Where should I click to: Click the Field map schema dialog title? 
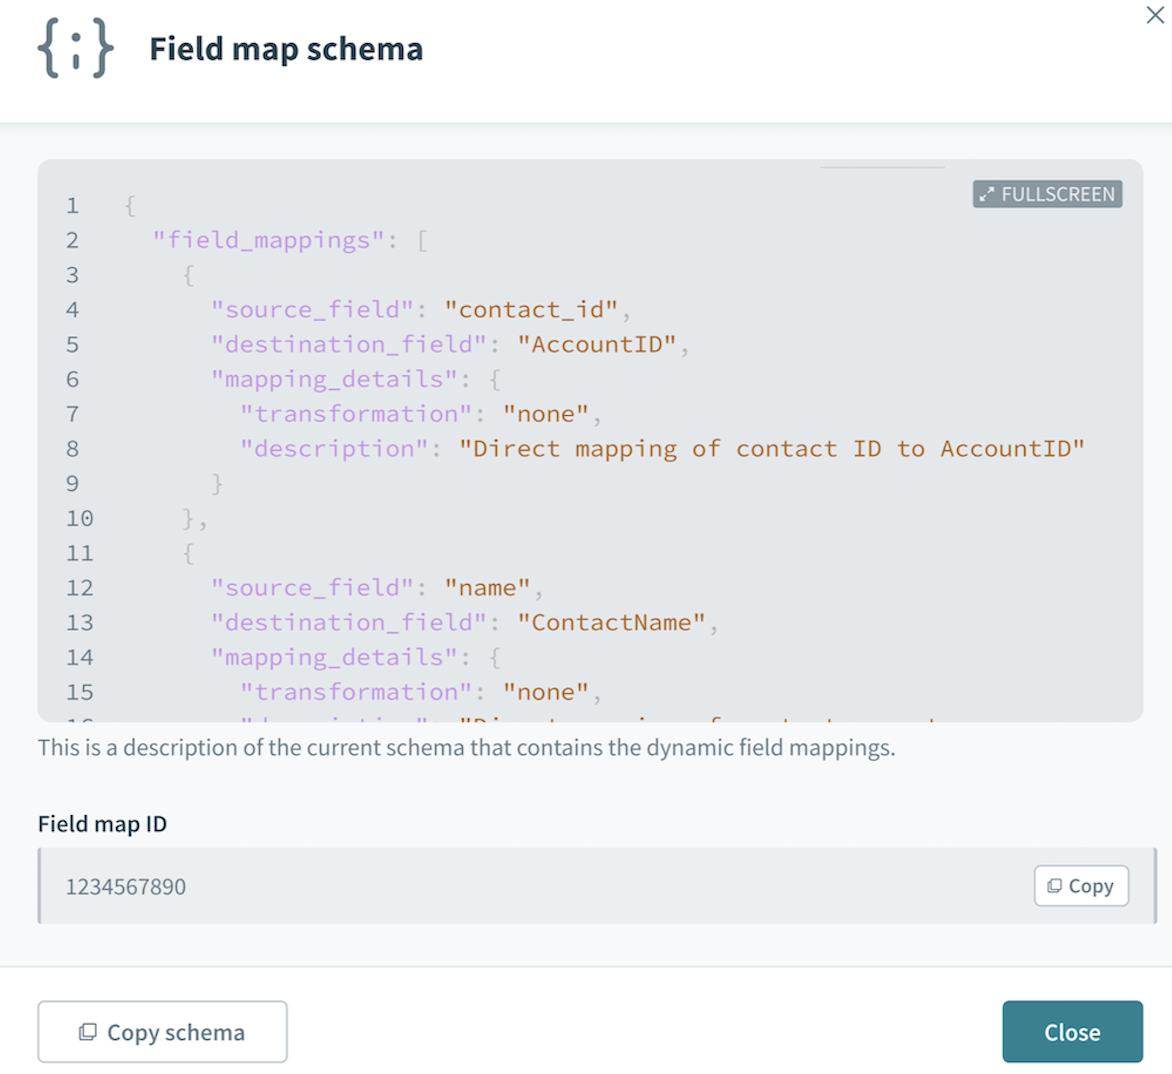[x=286, y=50]
